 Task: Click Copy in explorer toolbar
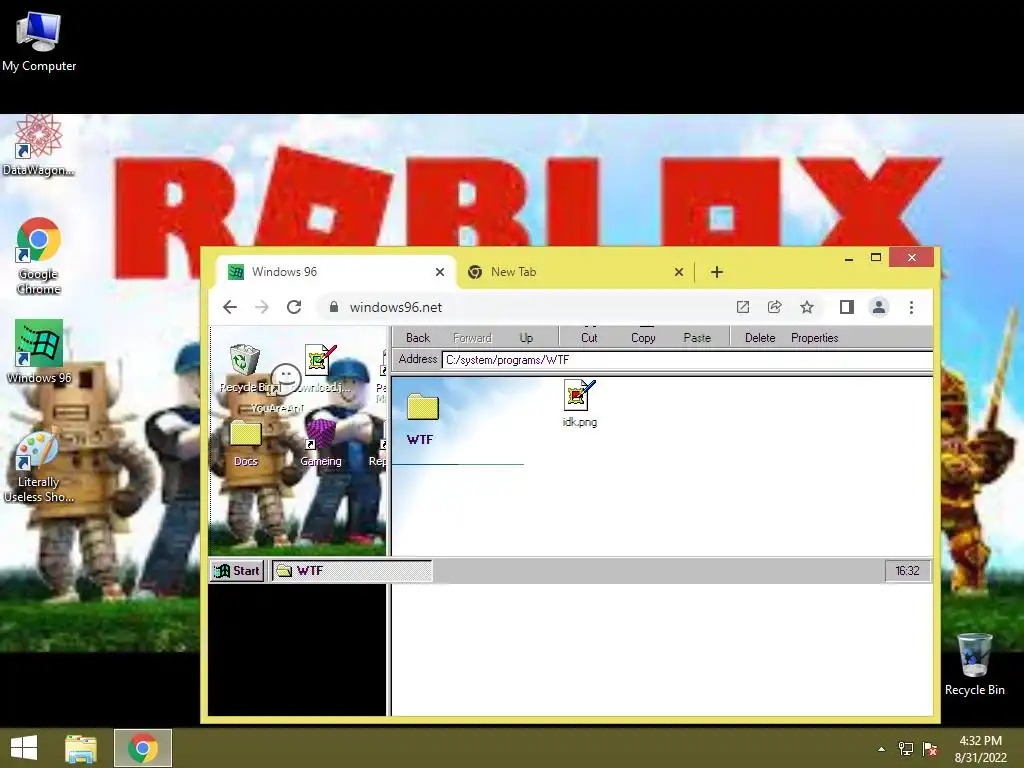point(643,337)
